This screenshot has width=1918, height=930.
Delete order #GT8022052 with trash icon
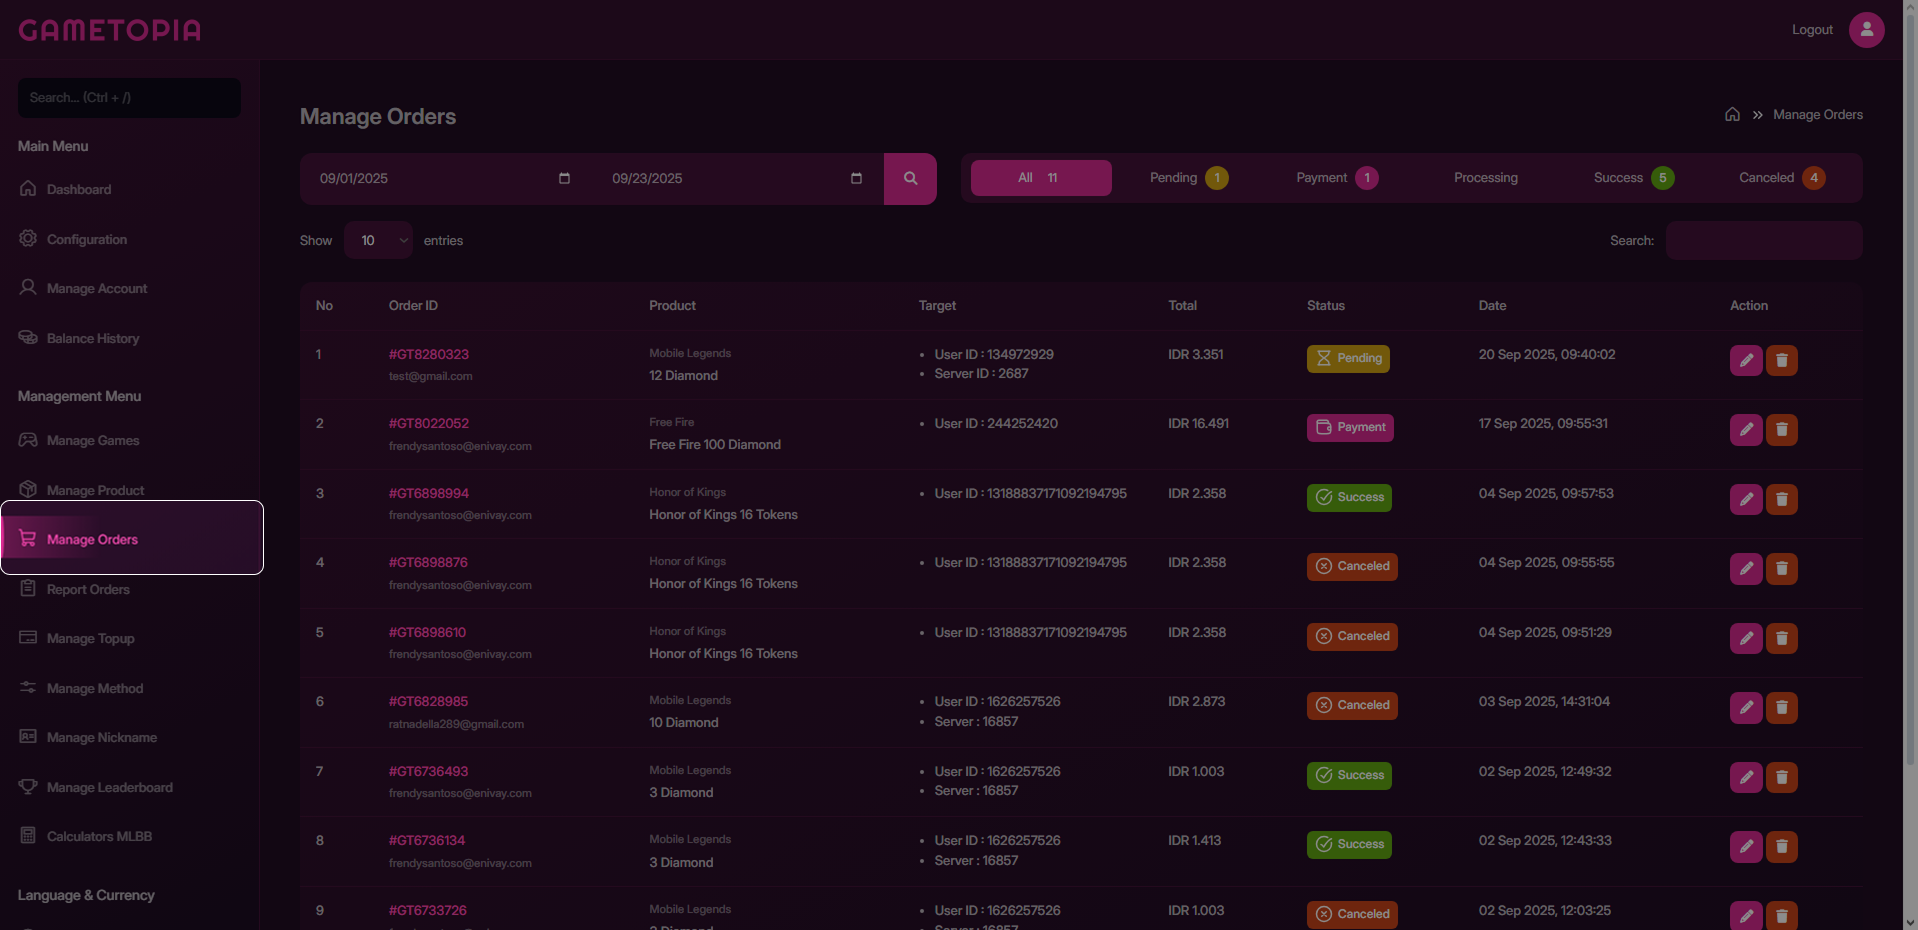click(1782, 430)
